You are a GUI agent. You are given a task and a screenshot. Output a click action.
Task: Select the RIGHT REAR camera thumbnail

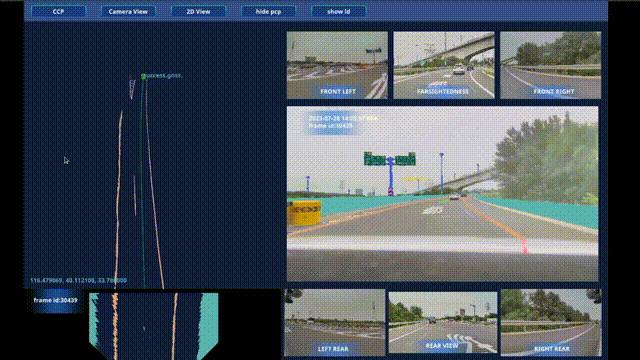[551, 322]
